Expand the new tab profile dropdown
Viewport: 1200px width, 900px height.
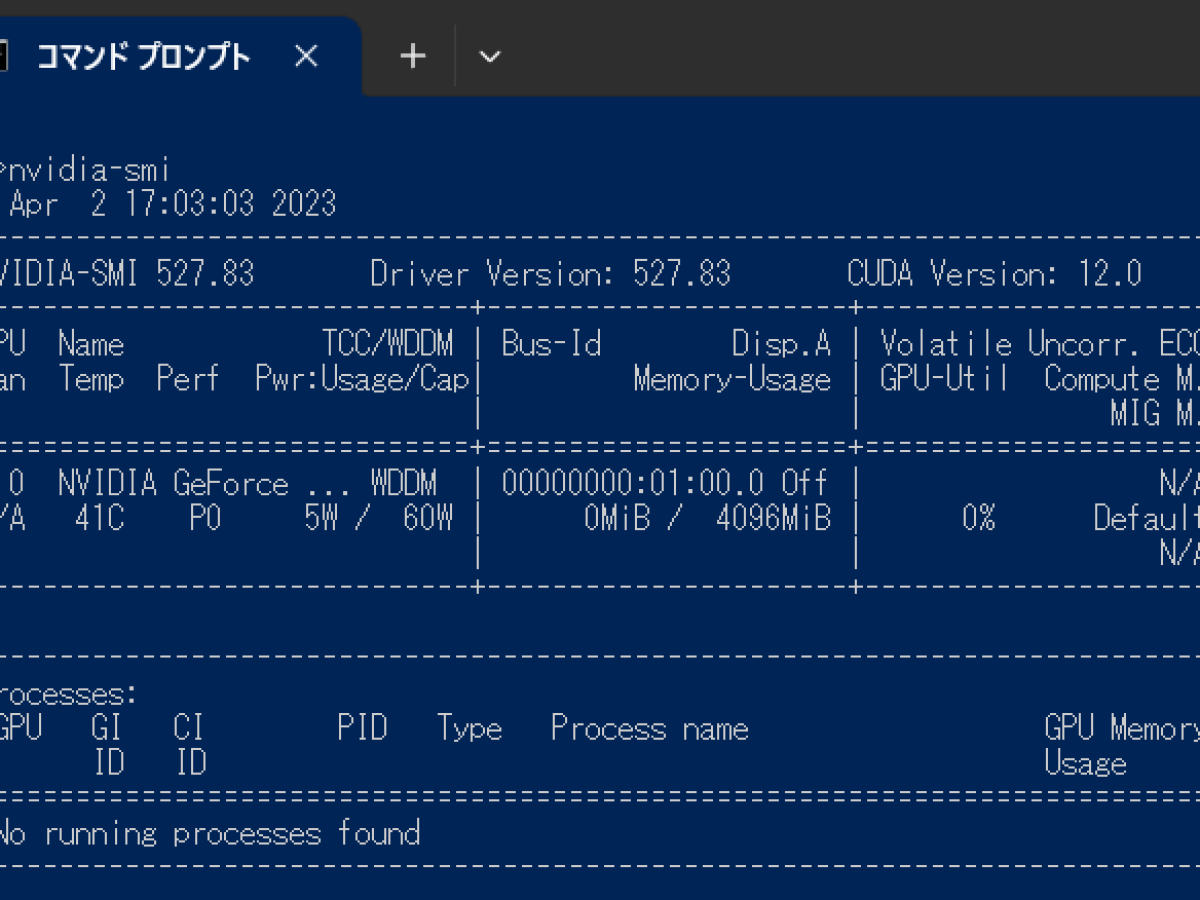[x=489, y=57]
